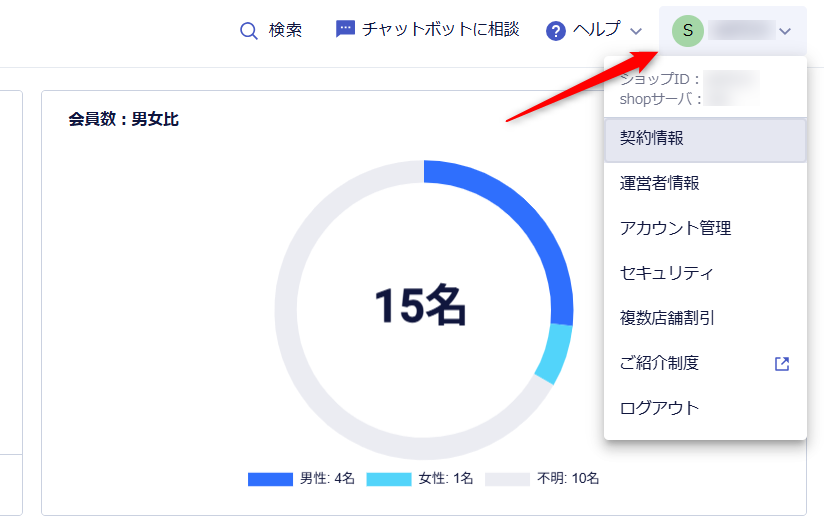Click the chatbot speech bubble icon
Screen dimensions: 824x531
click(x=345, y=30)
